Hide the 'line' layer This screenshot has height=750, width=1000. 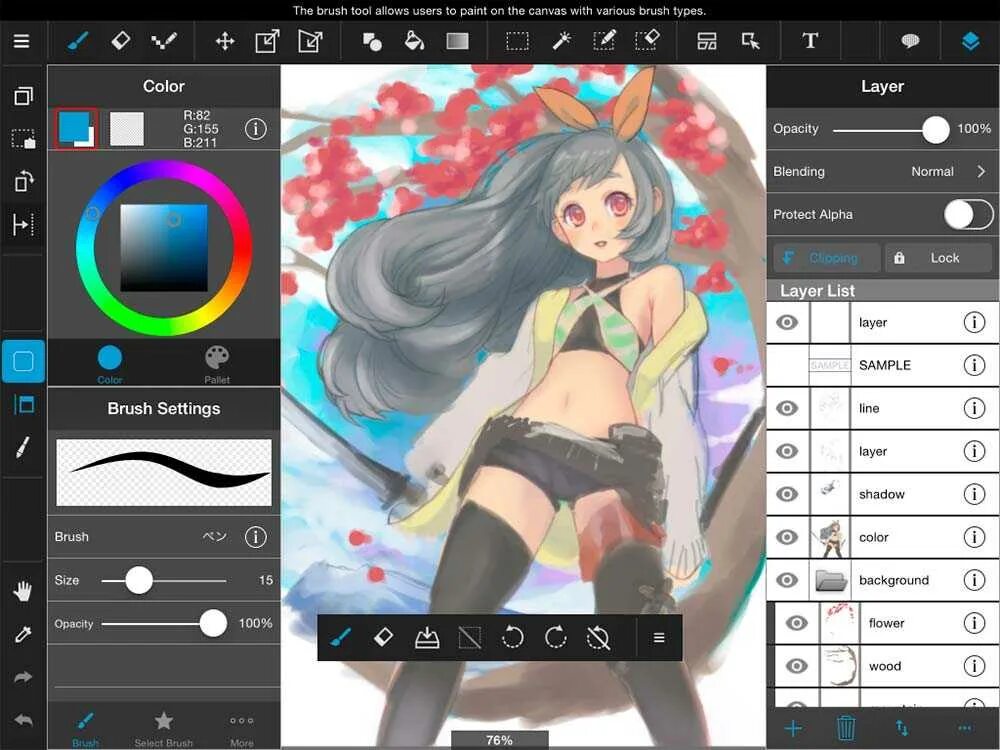point(787,408)
